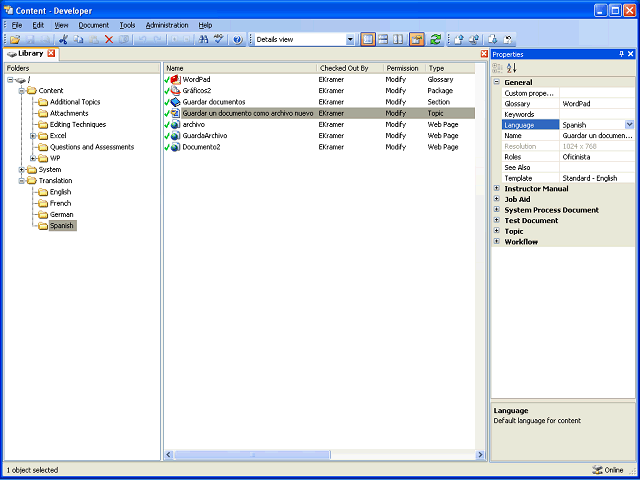
Task: Click the Find binoculars toolbar icon
Action: tap(203, 40)
